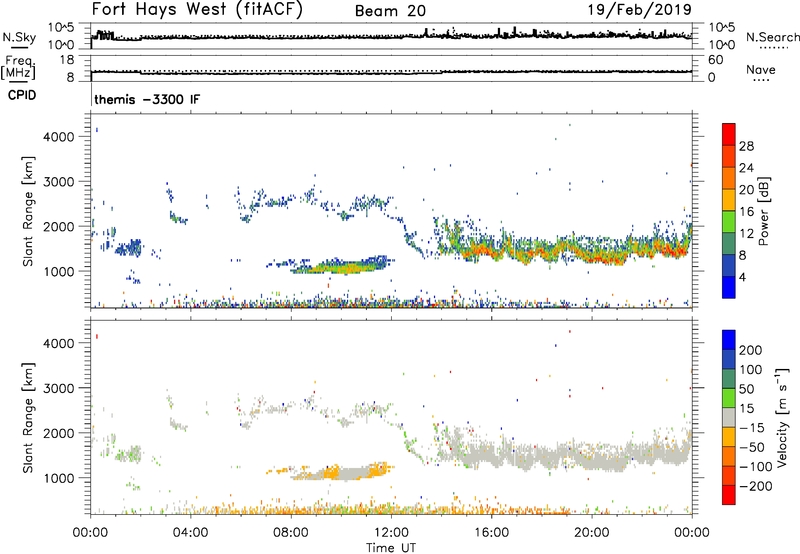Click the "24" power colorbar label

(x=746, y=168)
